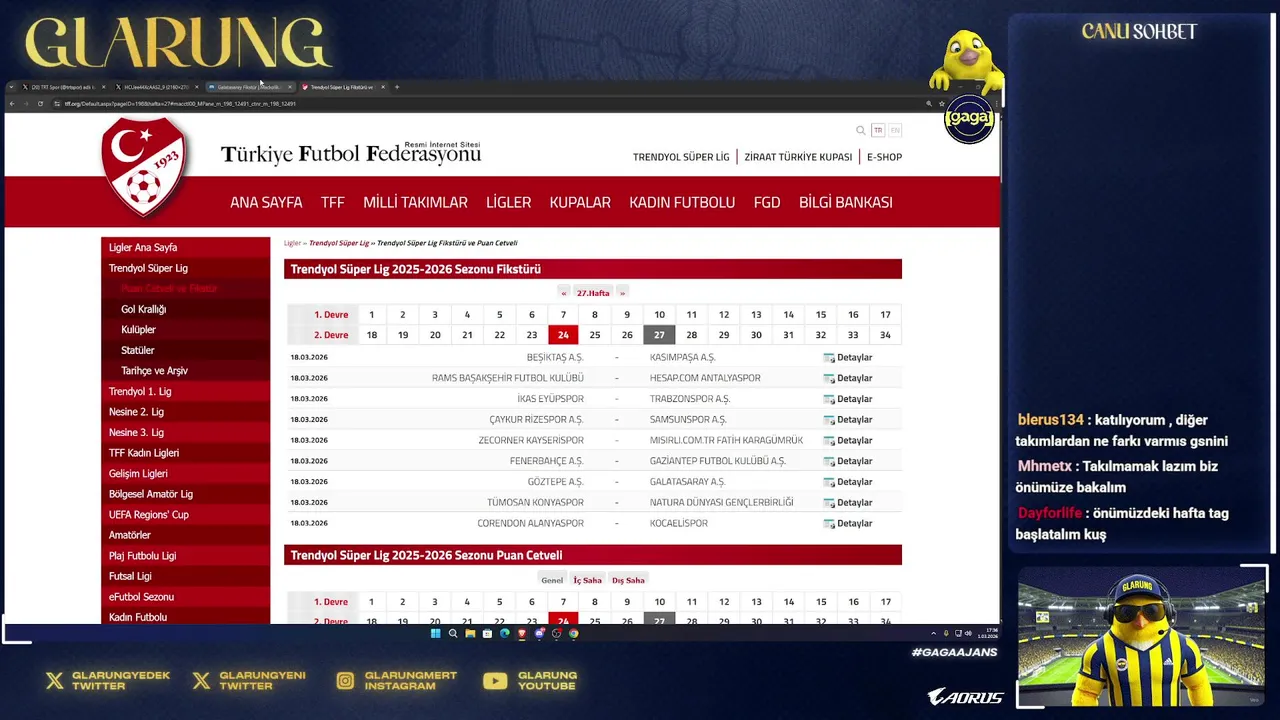Select Dış Saha standings tab
The width and height of the screenshot is (1280, 720).
point(628,580)
